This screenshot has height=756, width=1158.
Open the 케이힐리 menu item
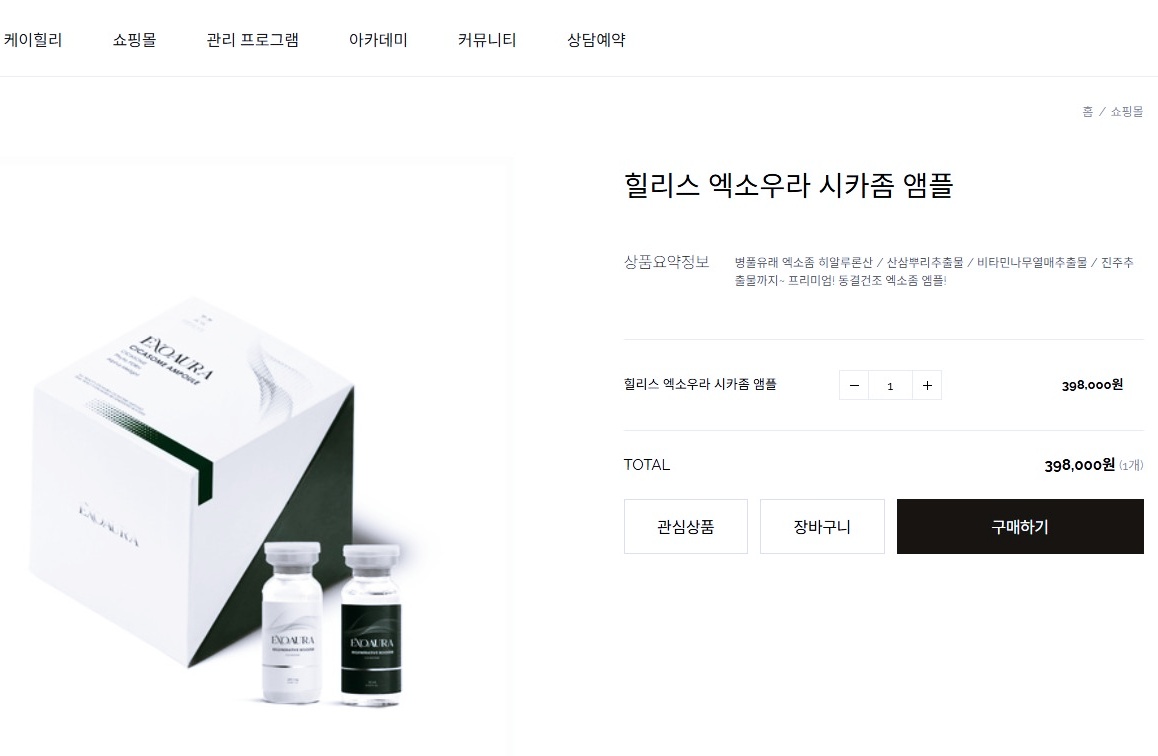click(32, 40)
